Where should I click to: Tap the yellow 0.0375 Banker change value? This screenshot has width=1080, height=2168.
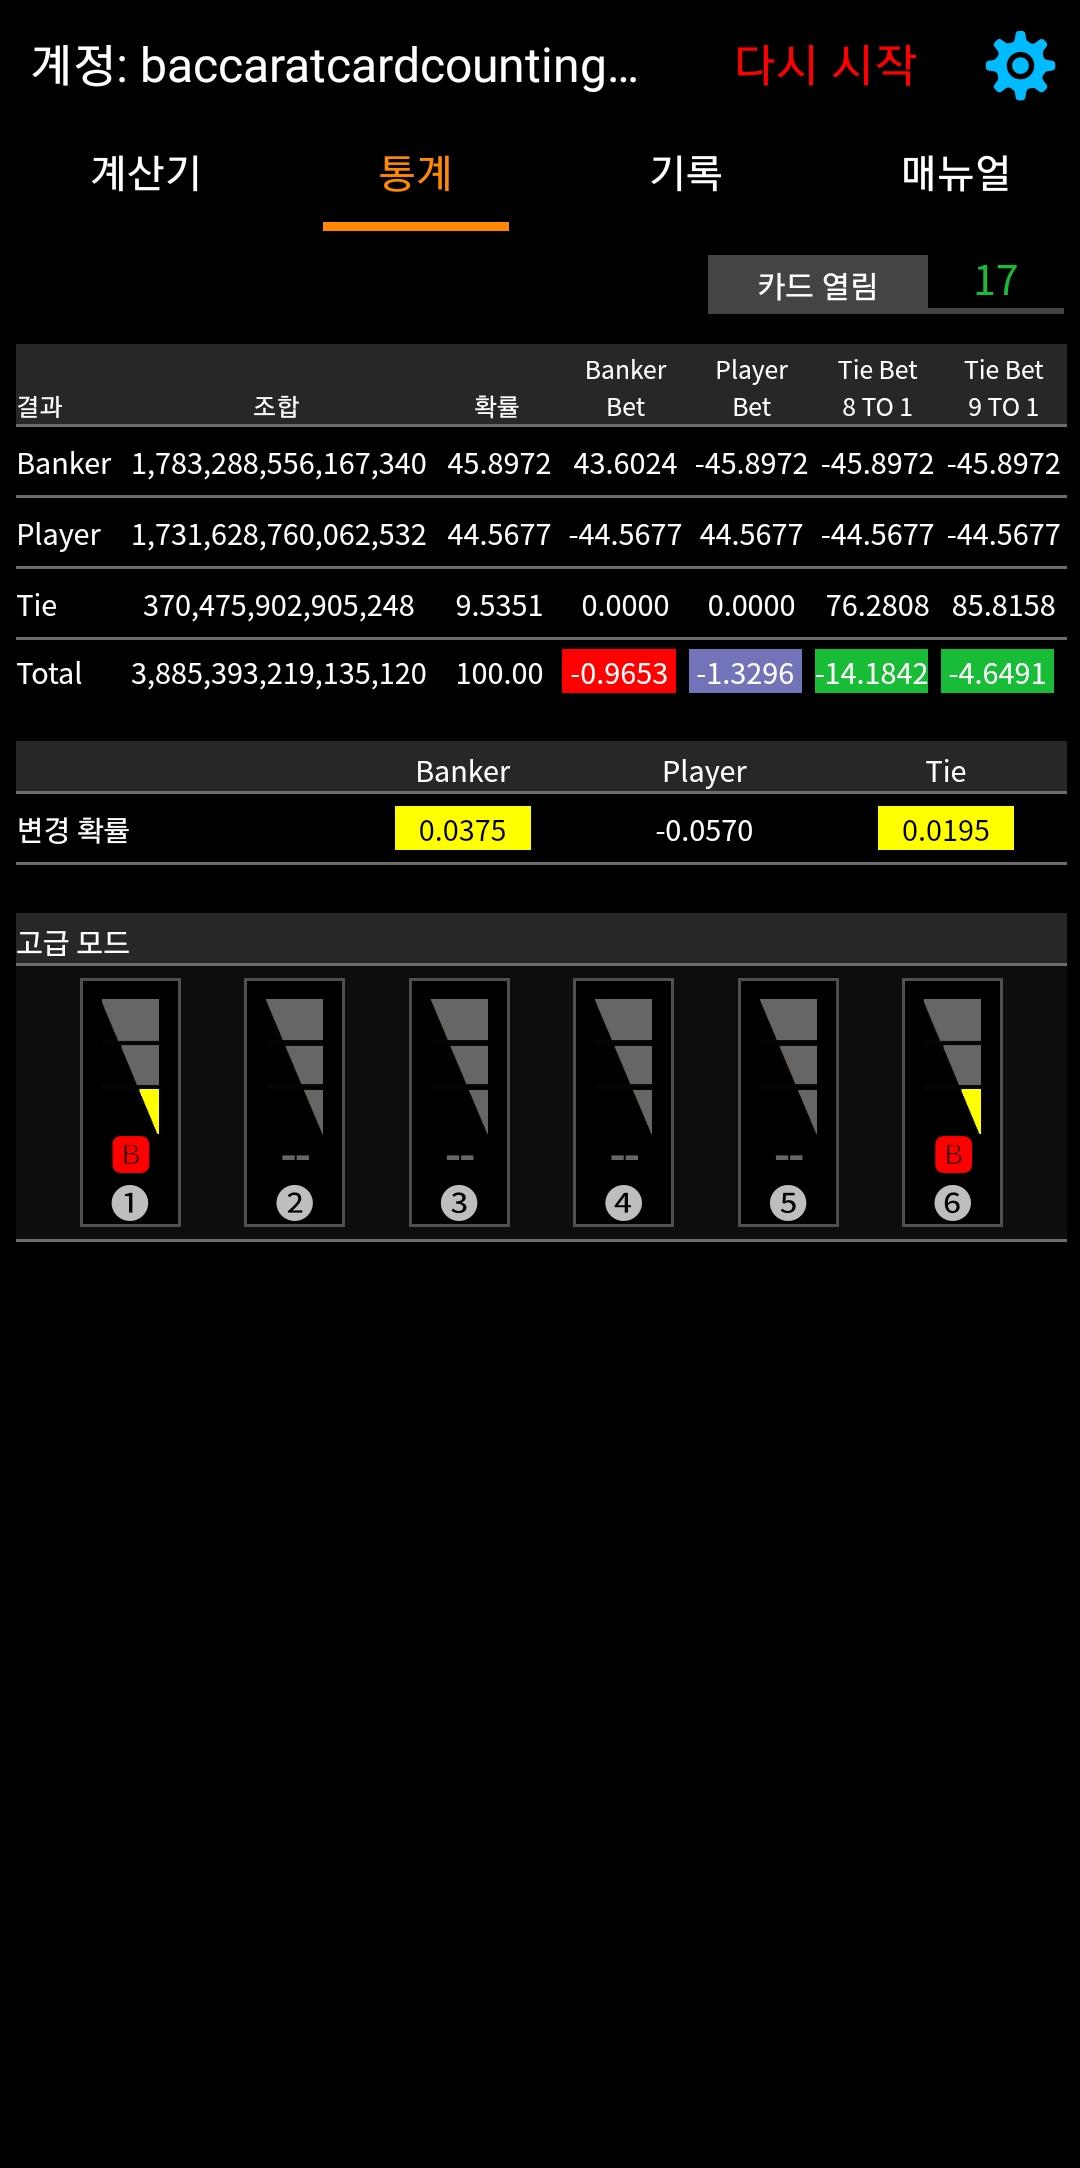tap(463, 828)
